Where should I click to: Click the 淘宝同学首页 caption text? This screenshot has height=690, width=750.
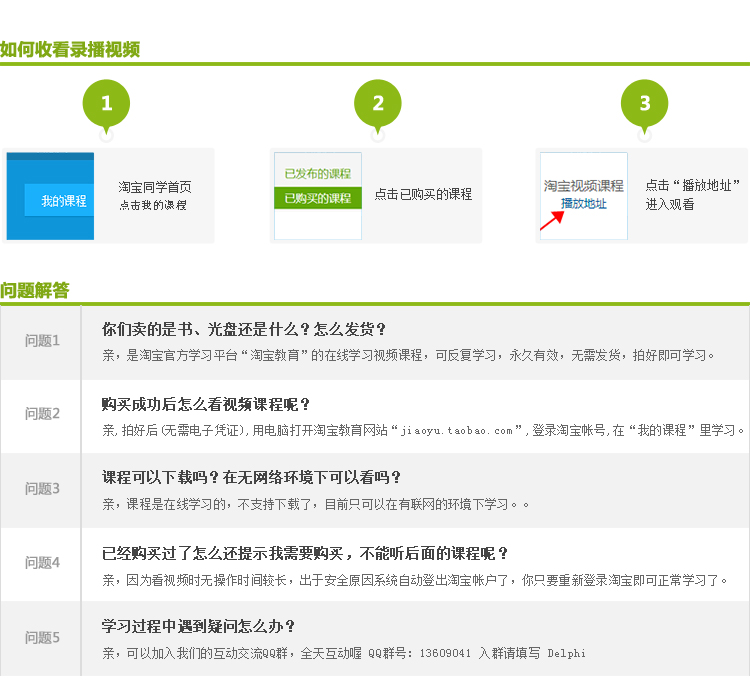tap(155, 187)
